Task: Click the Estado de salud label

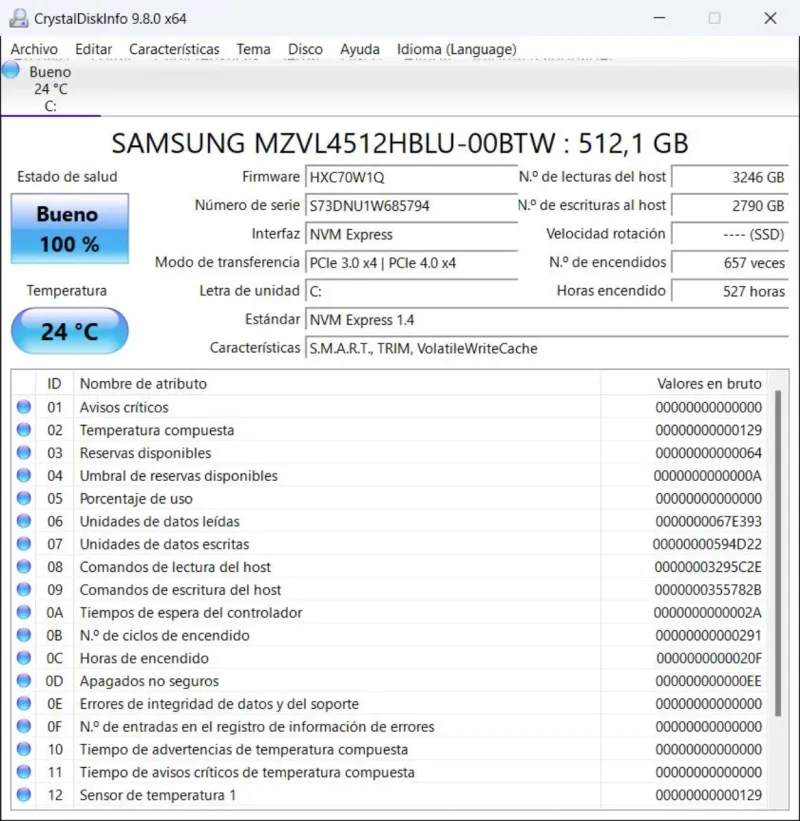Action: click(67, 176)
